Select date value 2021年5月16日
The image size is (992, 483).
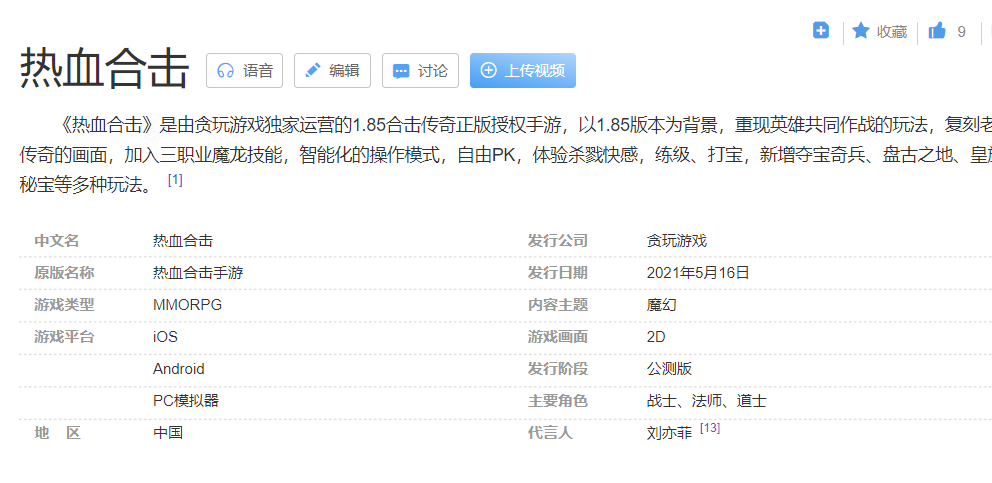pos(698,273)
